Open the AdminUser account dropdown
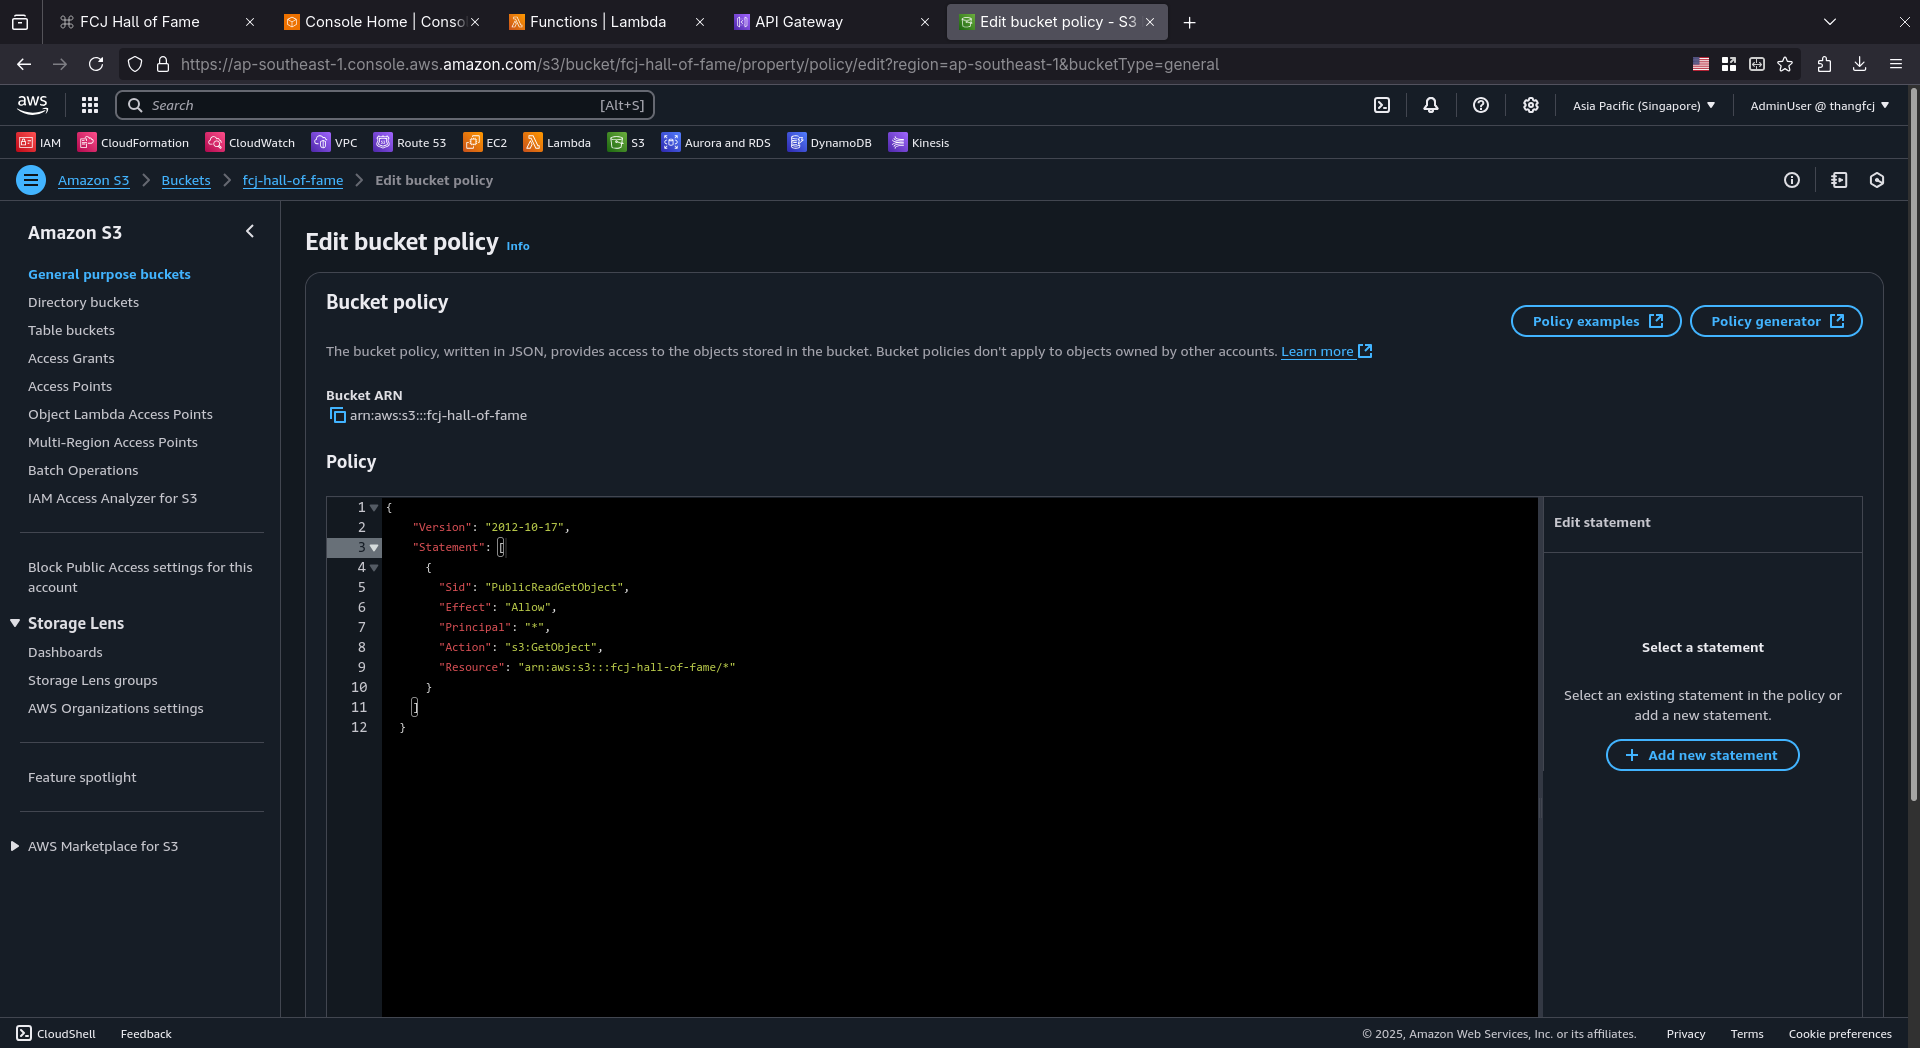1920x1048 pixels. point(1820,105)
